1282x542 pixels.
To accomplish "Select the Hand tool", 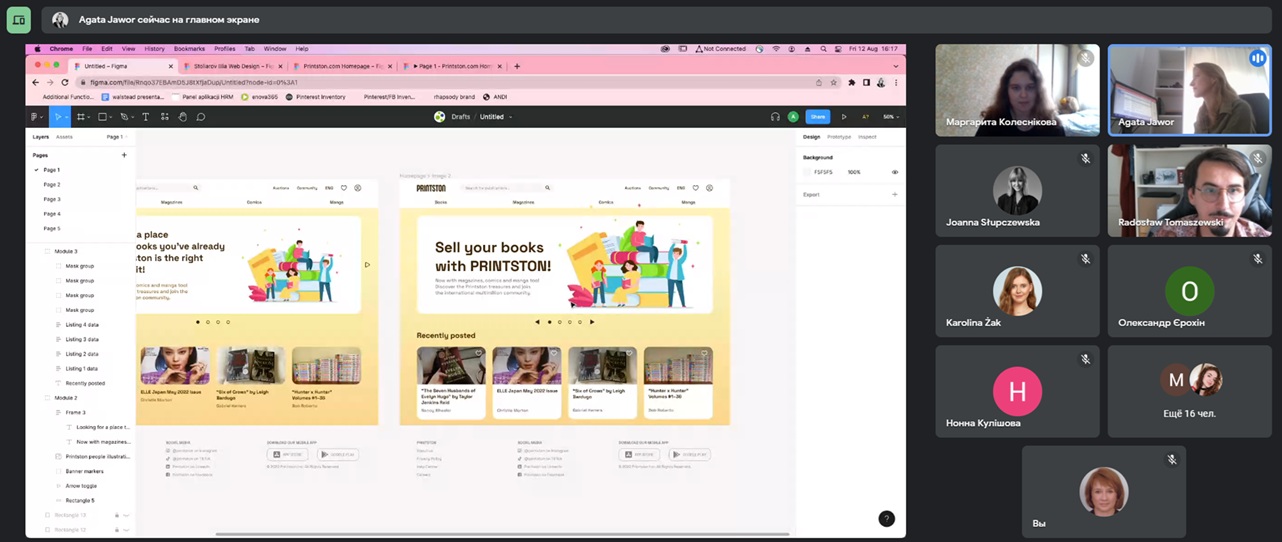I will pyautogui.click(x=182, y=117).
